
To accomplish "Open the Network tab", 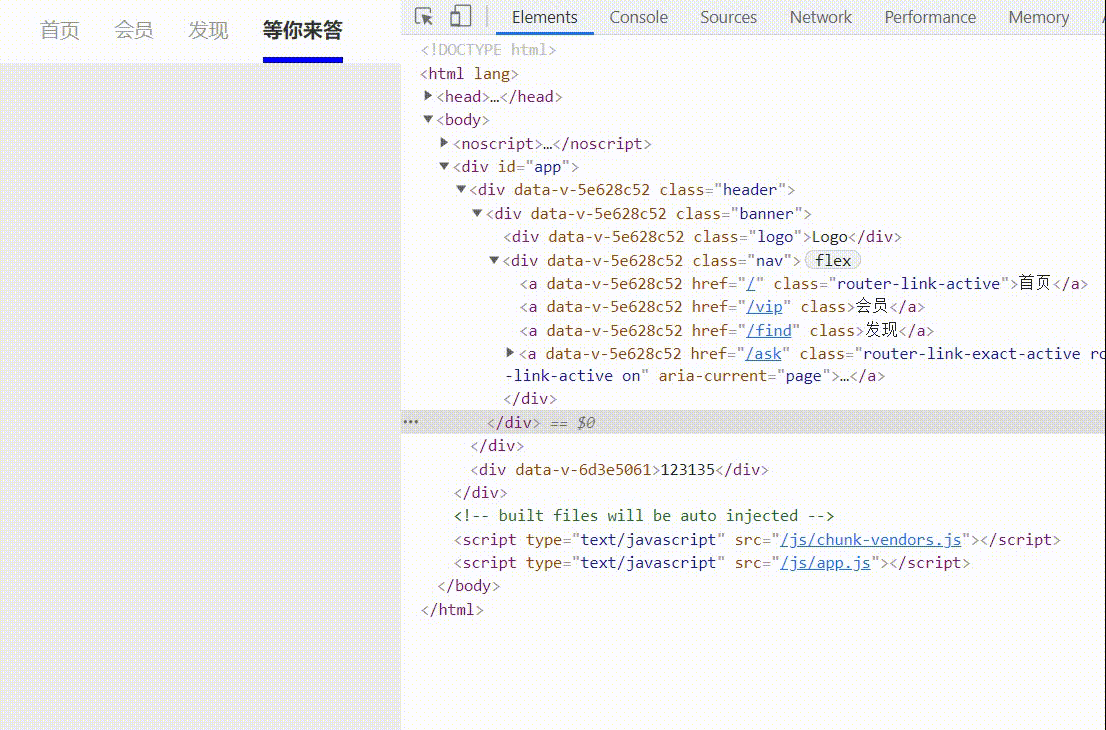I will 820,17.
